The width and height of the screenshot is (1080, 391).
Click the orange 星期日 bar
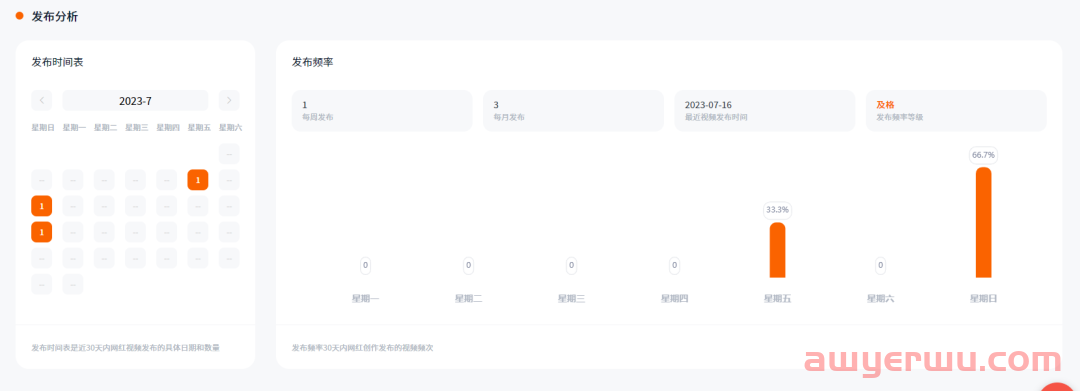(x=984, y=222)
